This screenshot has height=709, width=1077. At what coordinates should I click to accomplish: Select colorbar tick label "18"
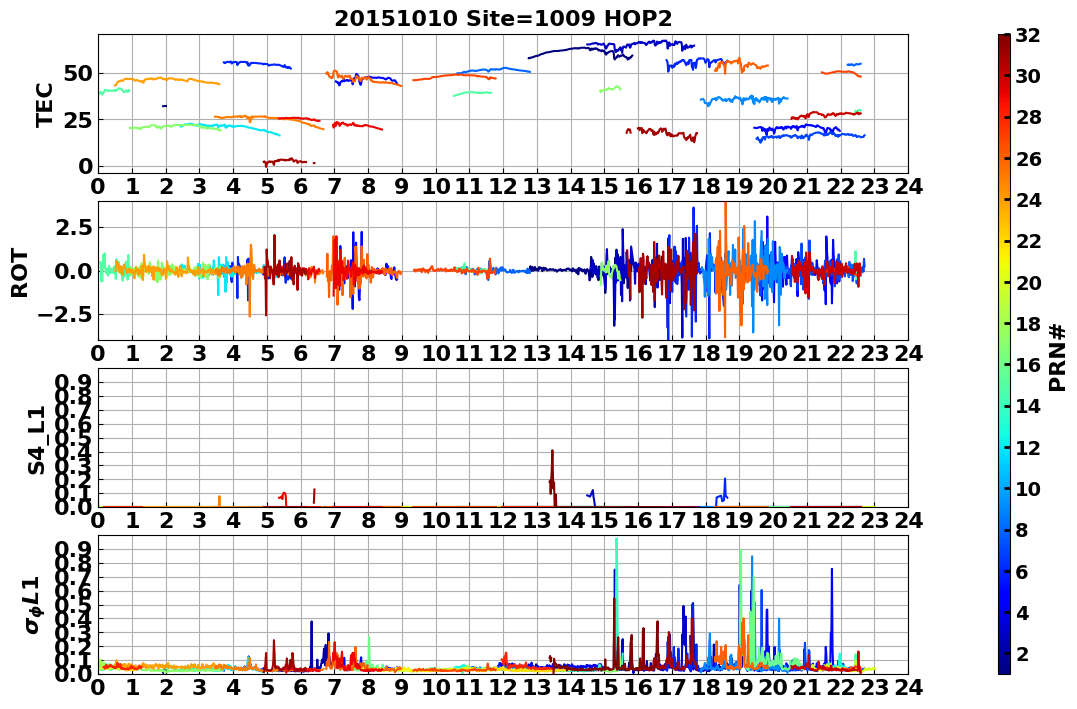[x=1028, y=324]
